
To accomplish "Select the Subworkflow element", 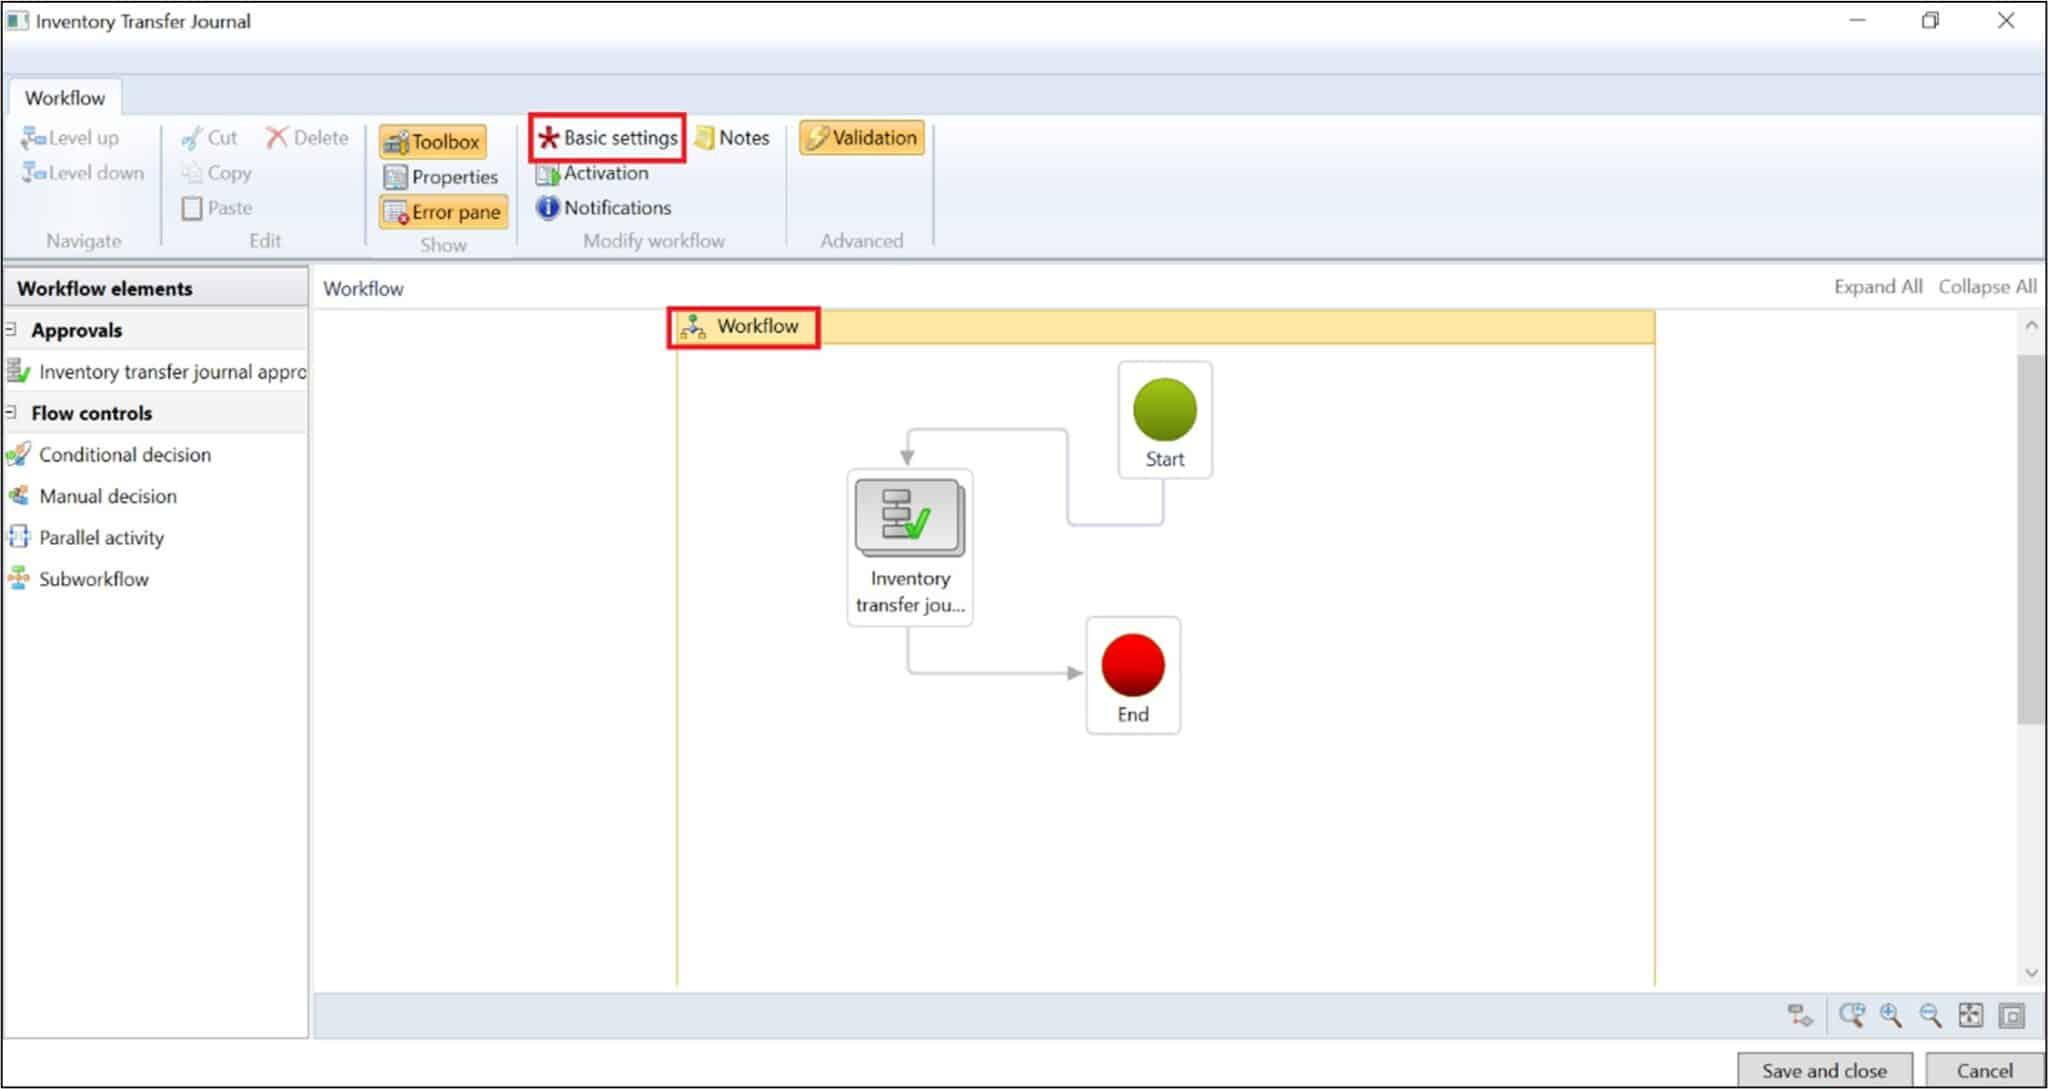I will (x=93, y=579).
